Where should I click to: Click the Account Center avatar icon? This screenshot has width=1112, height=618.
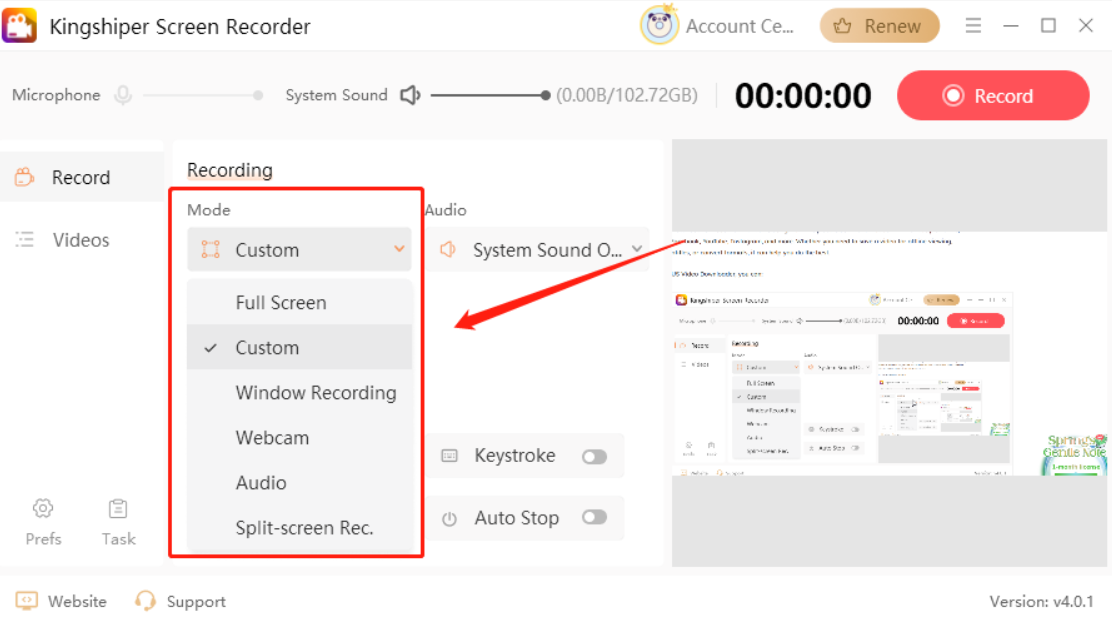(x=659, y=26)
